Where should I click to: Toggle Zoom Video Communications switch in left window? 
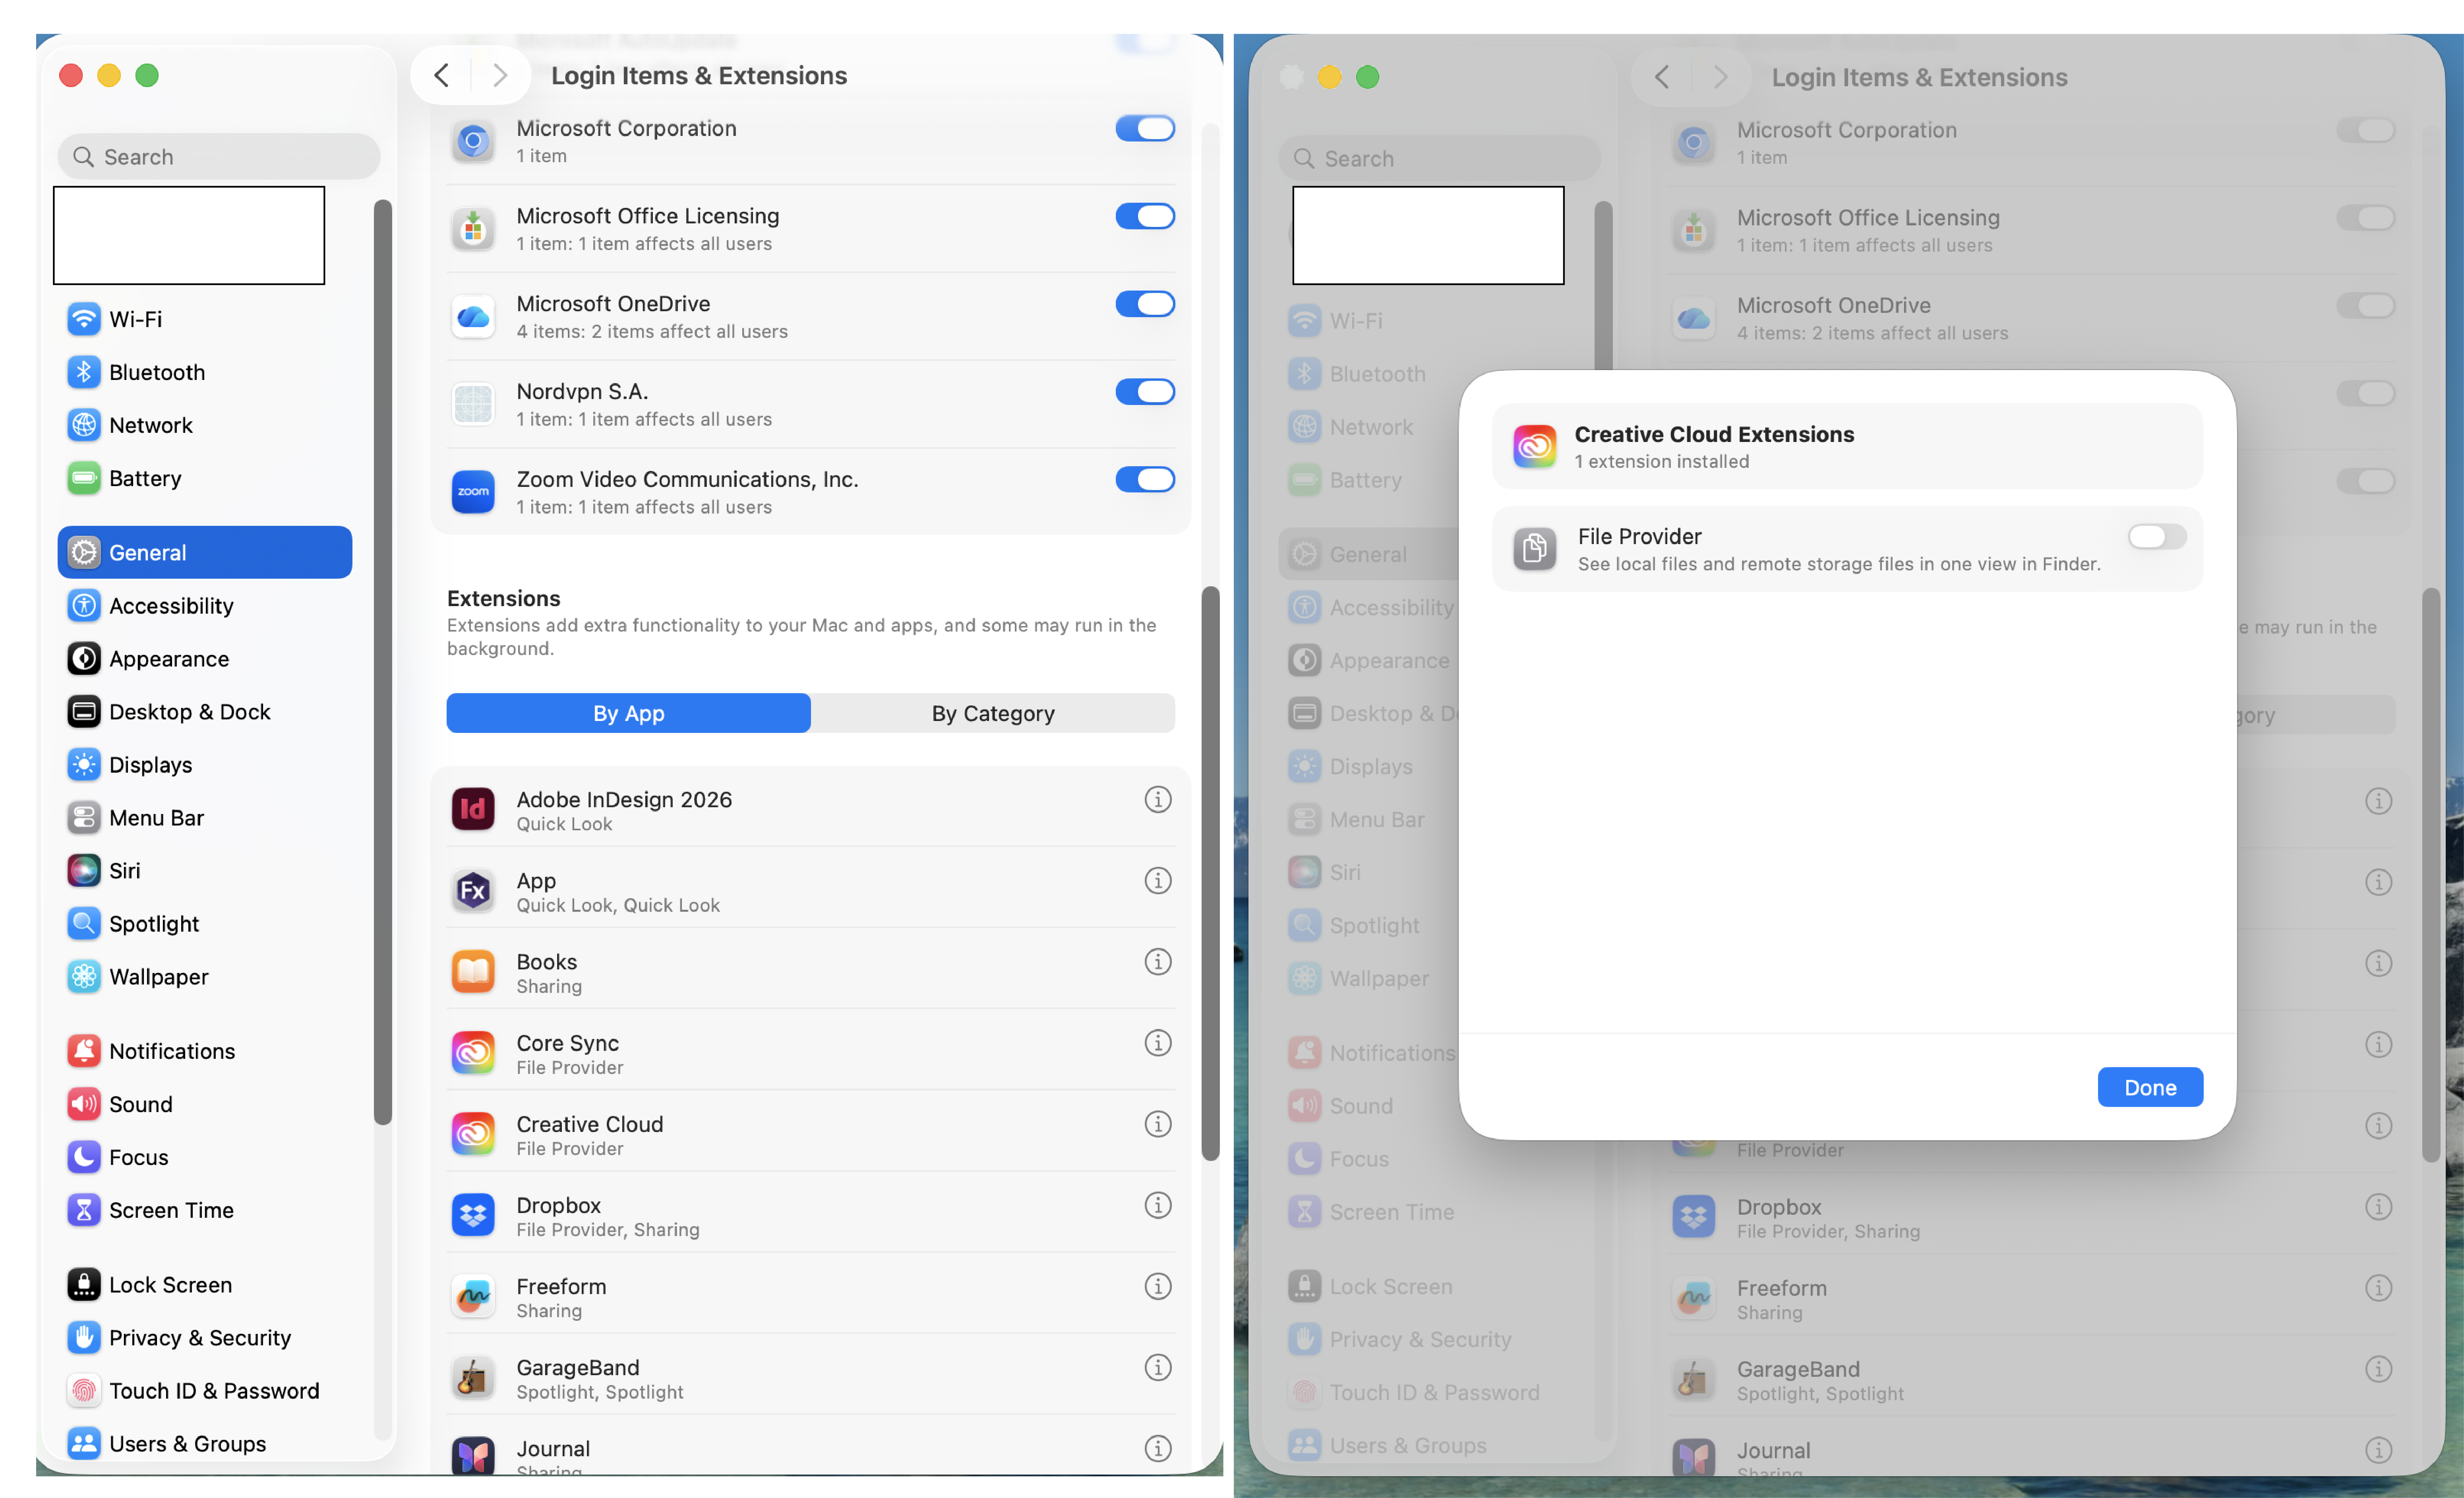[x=1145, y=480]
